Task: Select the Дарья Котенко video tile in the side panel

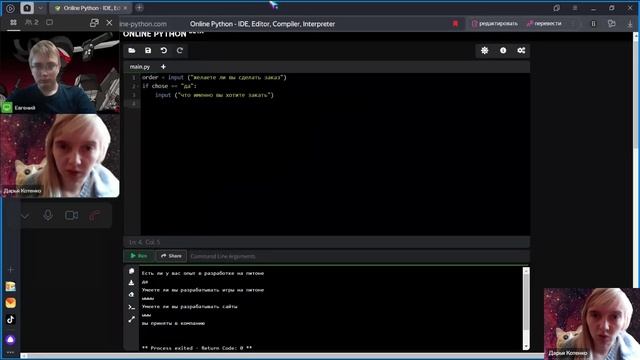Action: pyautogui.click(x=60, y=156)
